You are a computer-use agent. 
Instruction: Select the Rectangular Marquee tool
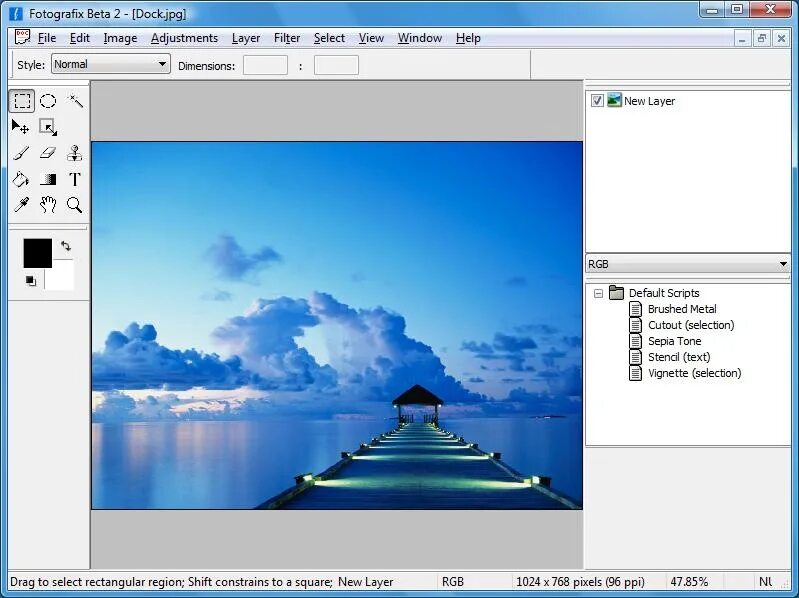coord(22,101)
